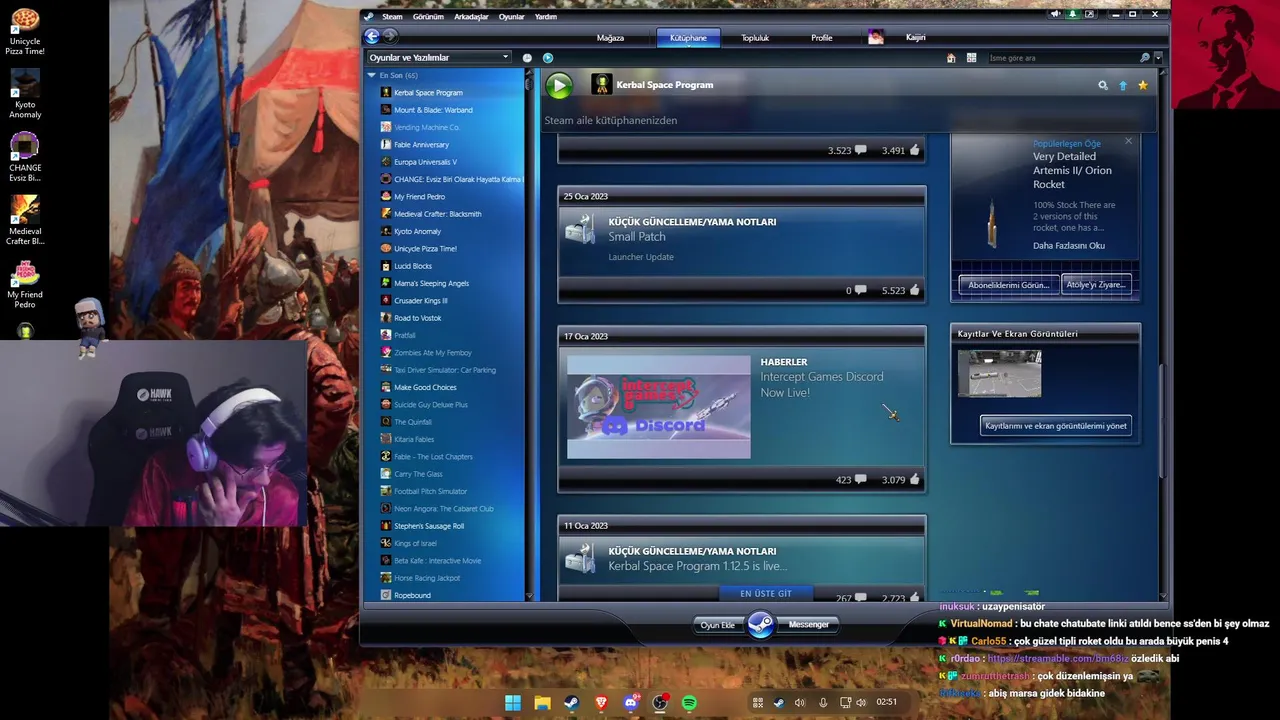
Task: Click the Daha Fazlasını Oku link
Action: coord(1069,246)
